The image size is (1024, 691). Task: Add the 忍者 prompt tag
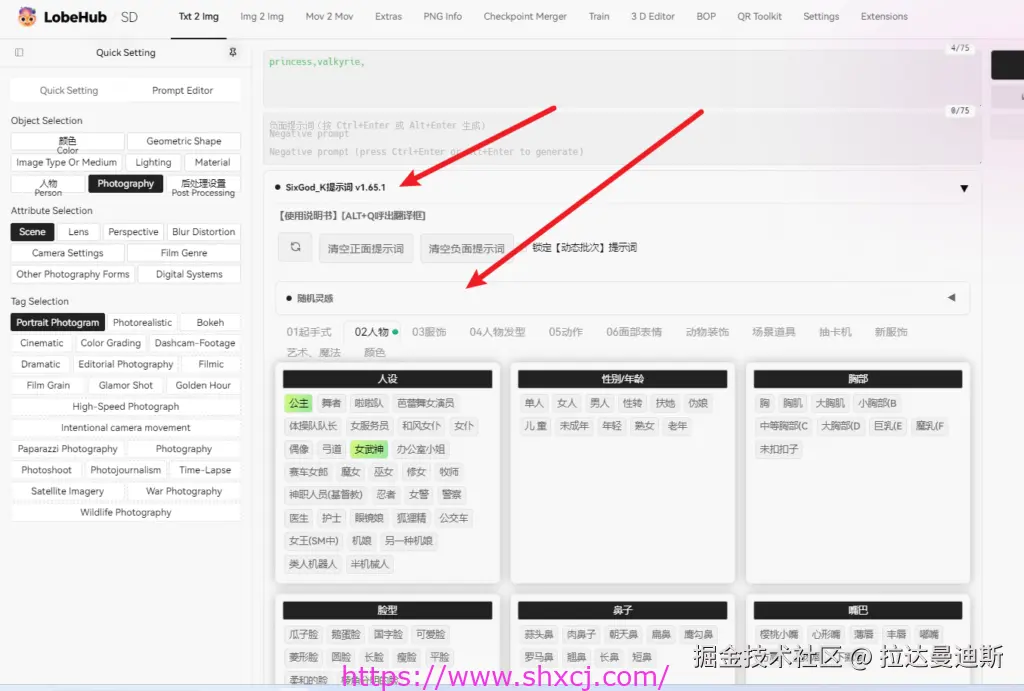pyautogui.click(x=386, y=494)
